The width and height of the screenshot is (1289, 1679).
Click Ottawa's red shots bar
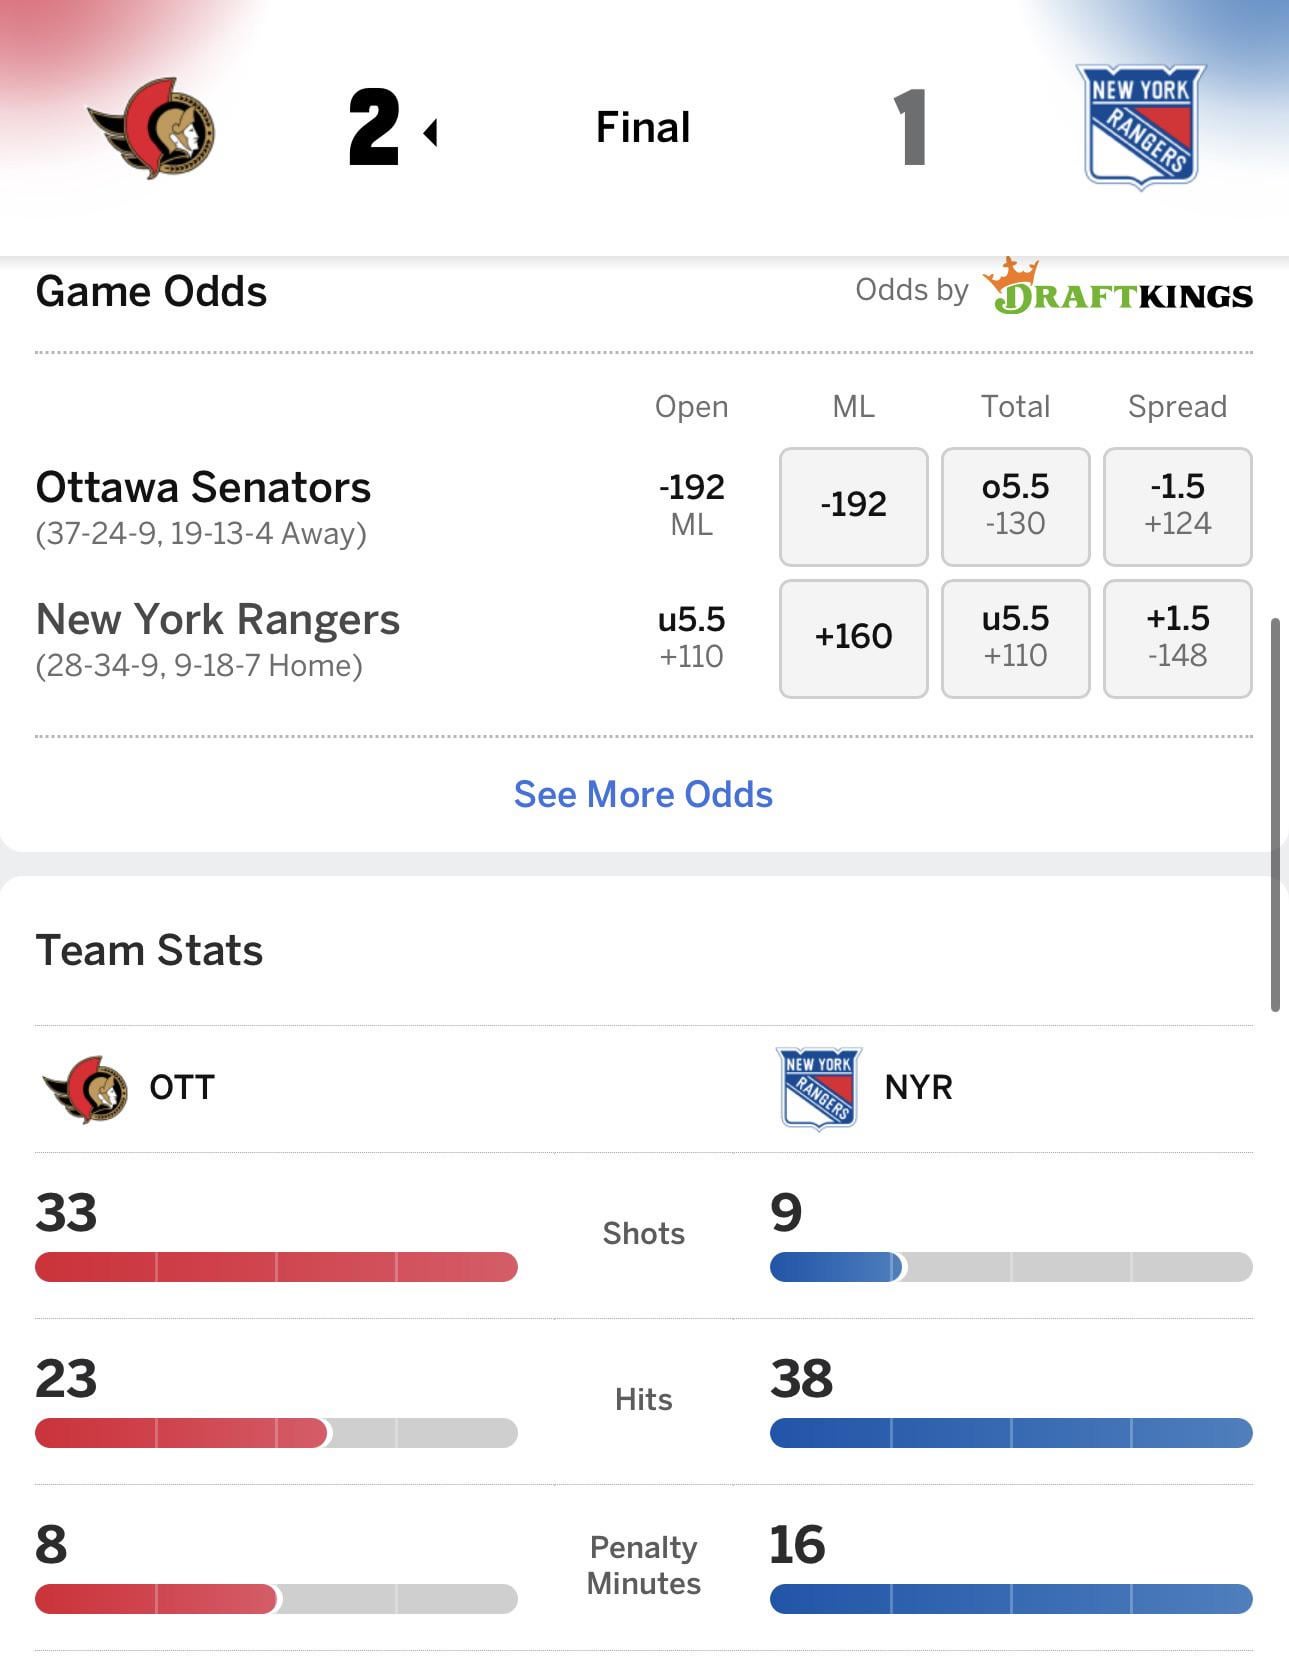point(276,1267)
